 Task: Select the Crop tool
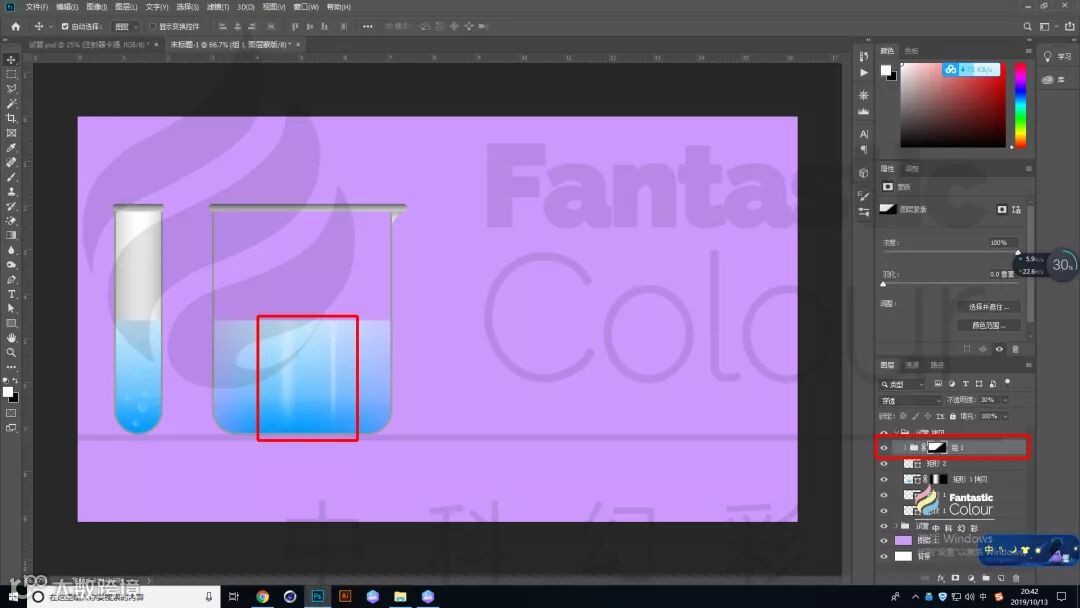pyautogui.click(x=11, y=118)
